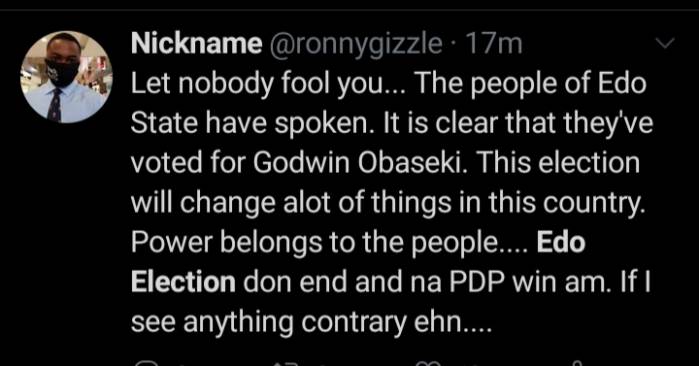Tap the share icon under the tweet
Viewport: 699px width, 366px height.
pos(578,363)
